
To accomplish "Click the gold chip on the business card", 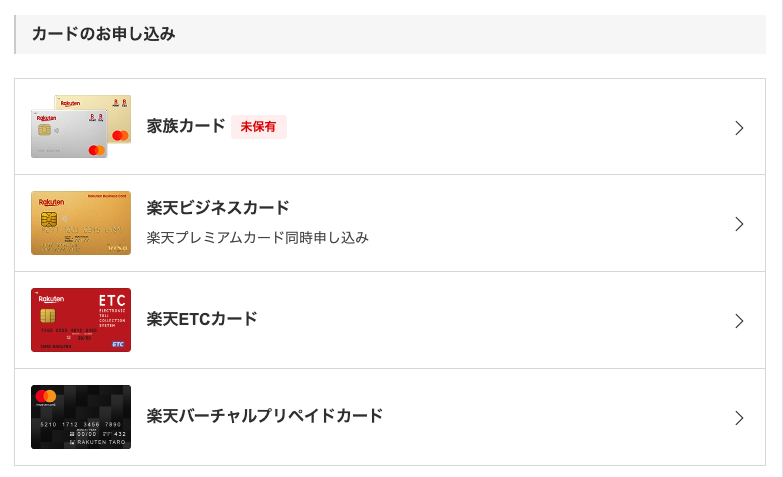I will (x=47, y=219).
